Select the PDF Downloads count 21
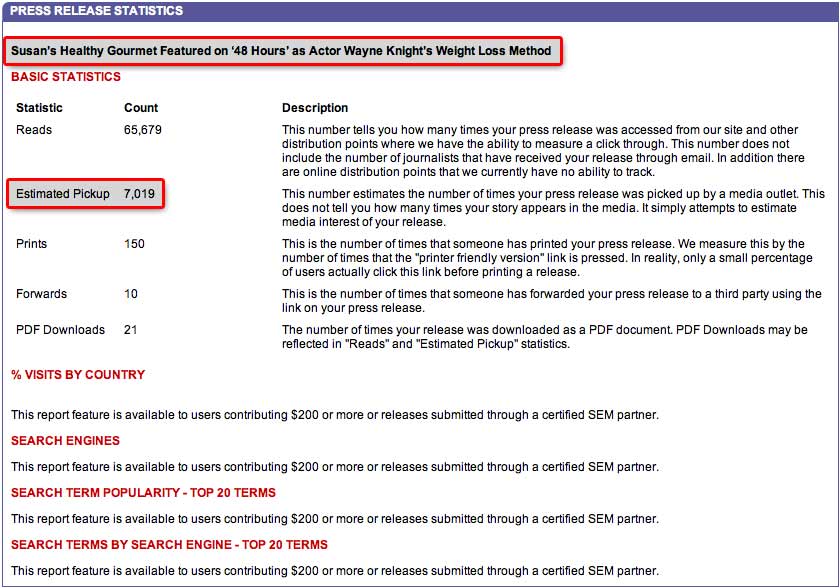Screen dimensions: 840x588 pos(131,329)
